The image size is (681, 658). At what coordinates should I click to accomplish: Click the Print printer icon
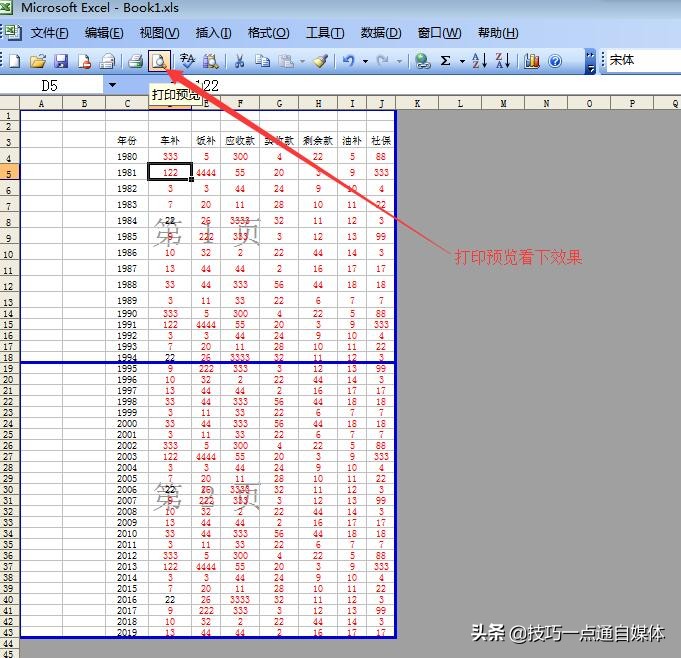click(x=135, y=61)
